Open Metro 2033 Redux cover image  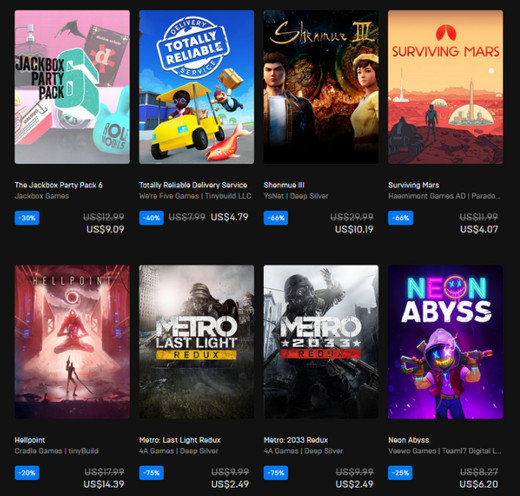(x=321, y=342)
